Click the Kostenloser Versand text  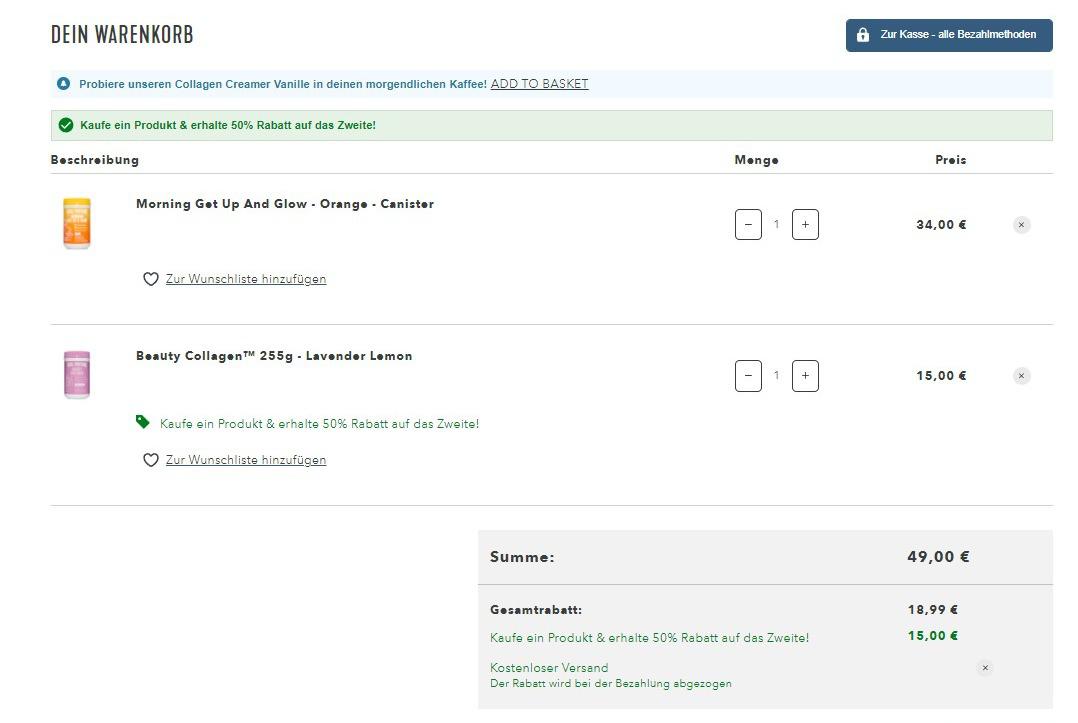[549, 668]
